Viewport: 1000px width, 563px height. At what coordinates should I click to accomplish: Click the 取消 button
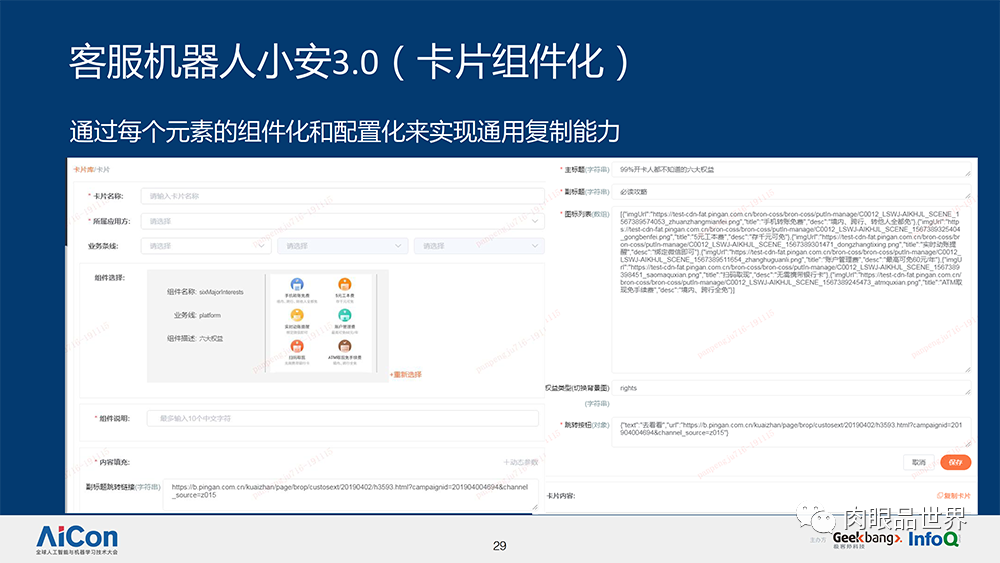(x=918, y=462)
